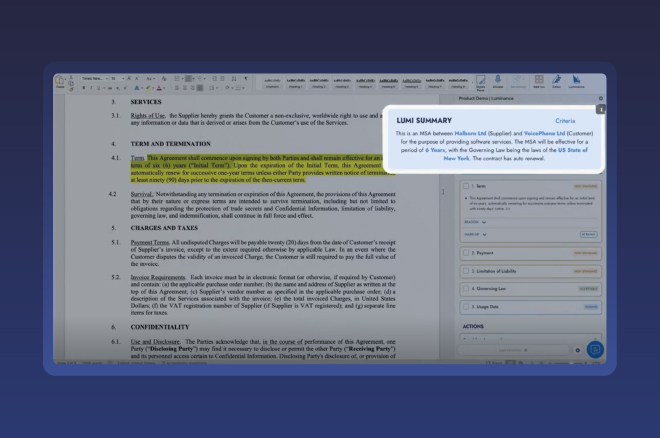Check the 3. Limitation of Liability checkbox
The width and height of the screenshot is (660, 438).
(466, 271)
